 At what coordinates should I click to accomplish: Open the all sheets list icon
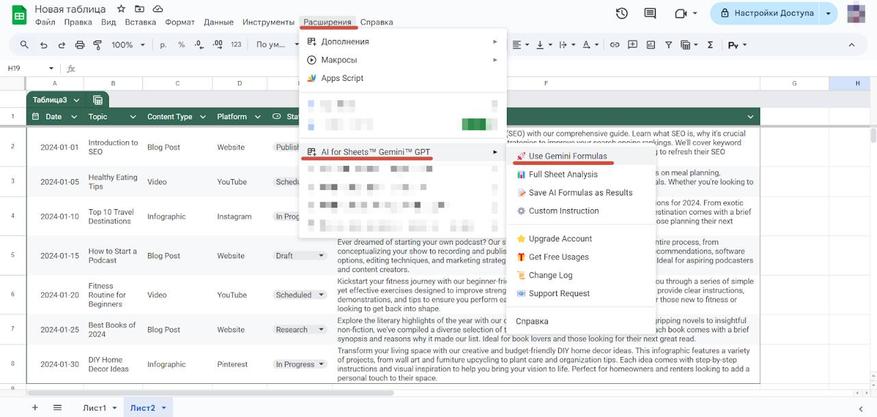[57, 407]
